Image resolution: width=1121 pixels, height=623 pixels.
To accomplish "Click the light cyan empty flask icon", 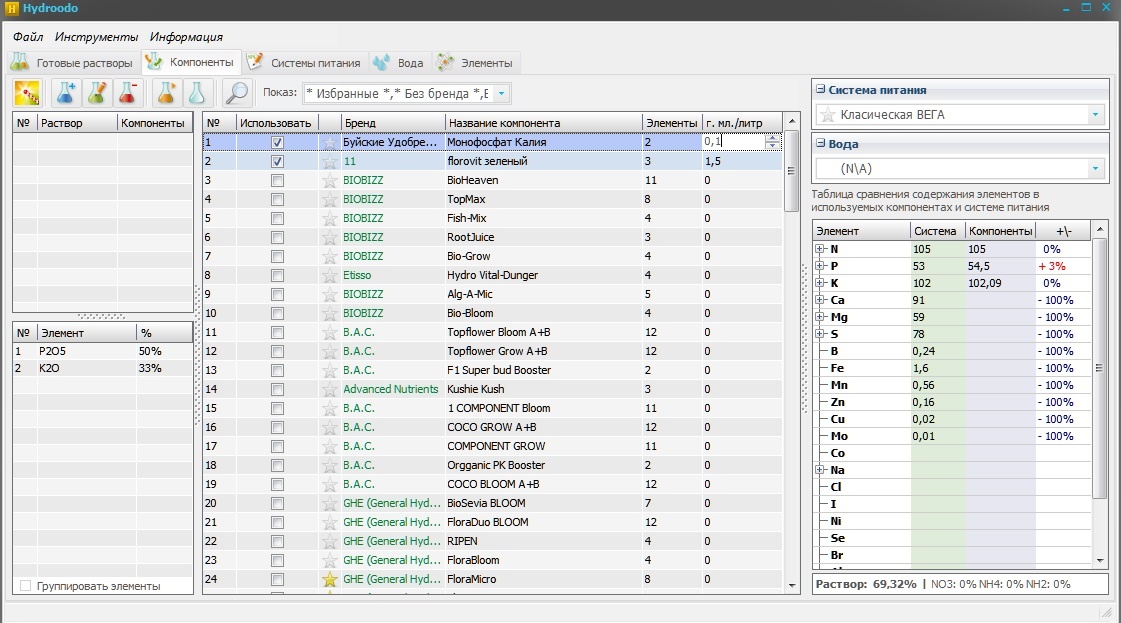I will tap(197, 93).
